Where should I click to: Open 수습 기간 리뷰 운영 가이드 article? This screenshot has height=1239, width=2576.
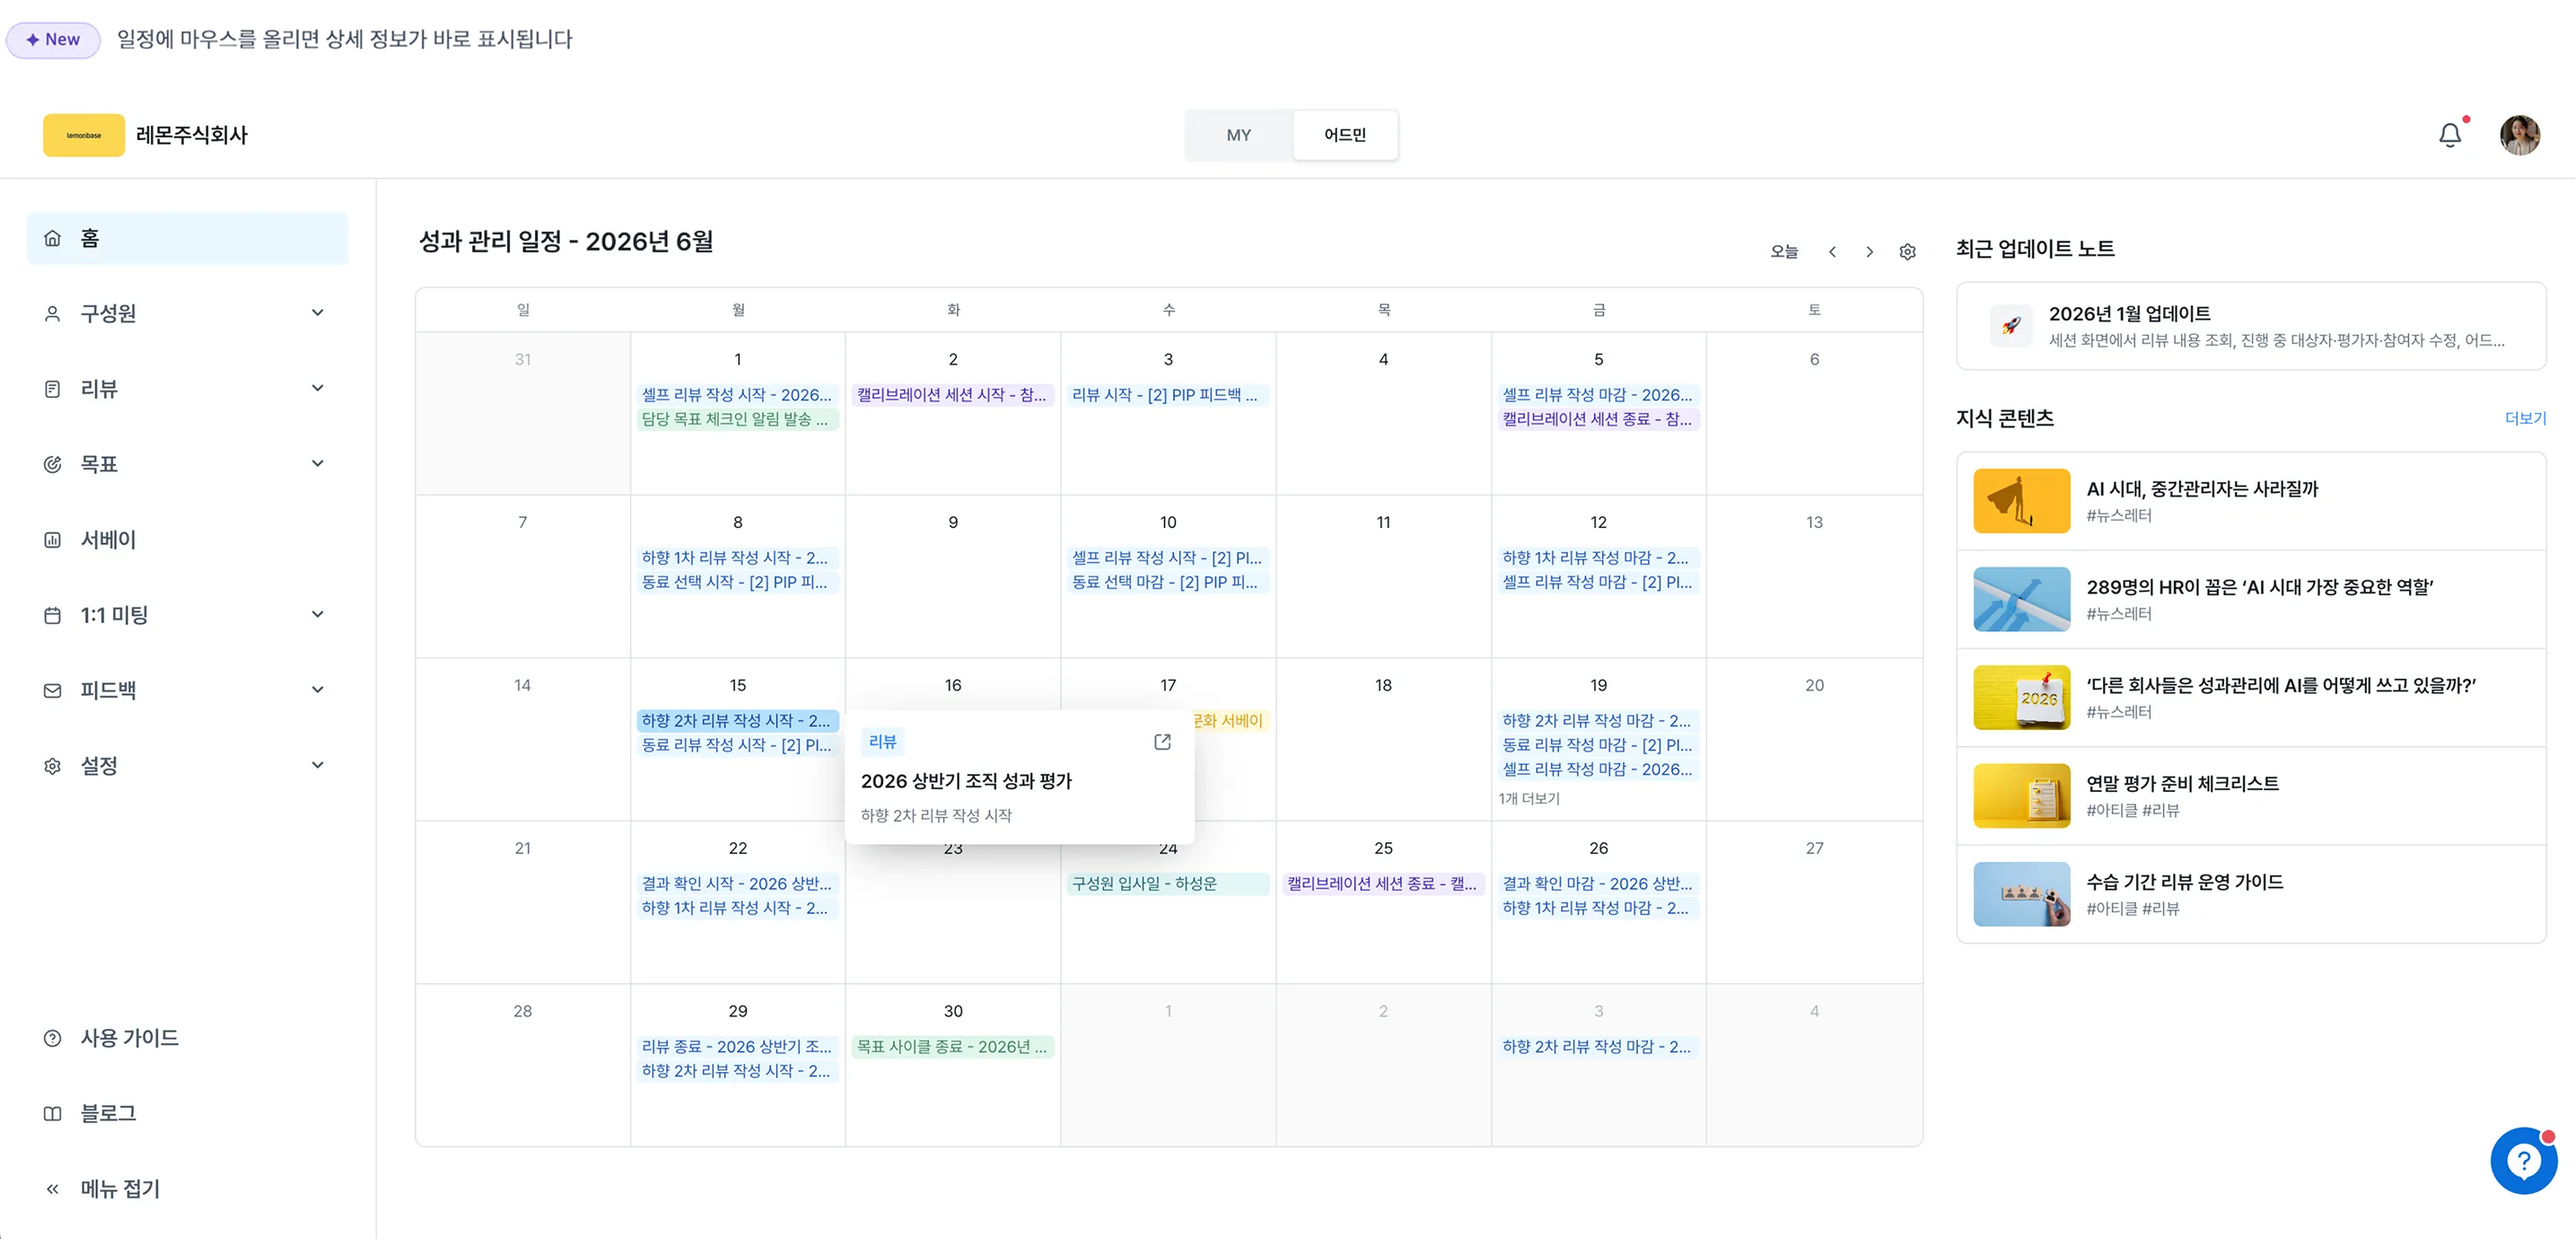coord(2251,894)
